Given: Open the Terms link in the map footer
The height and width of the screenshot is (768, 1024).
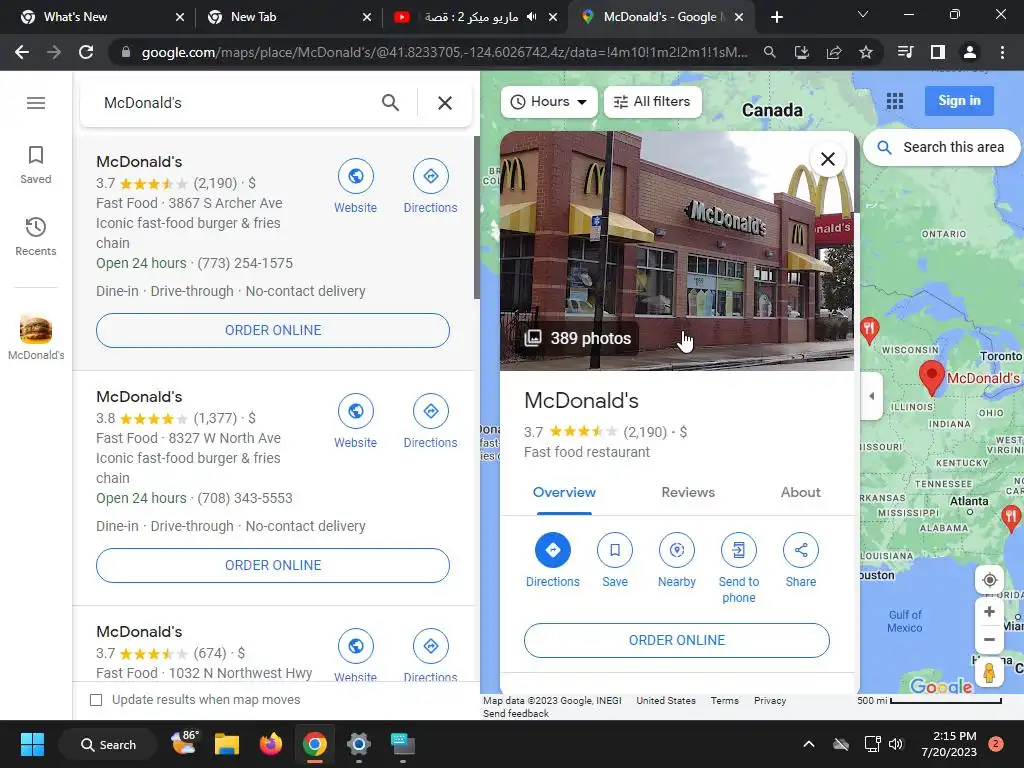Looking at the screenshot, I should [724, 701].
